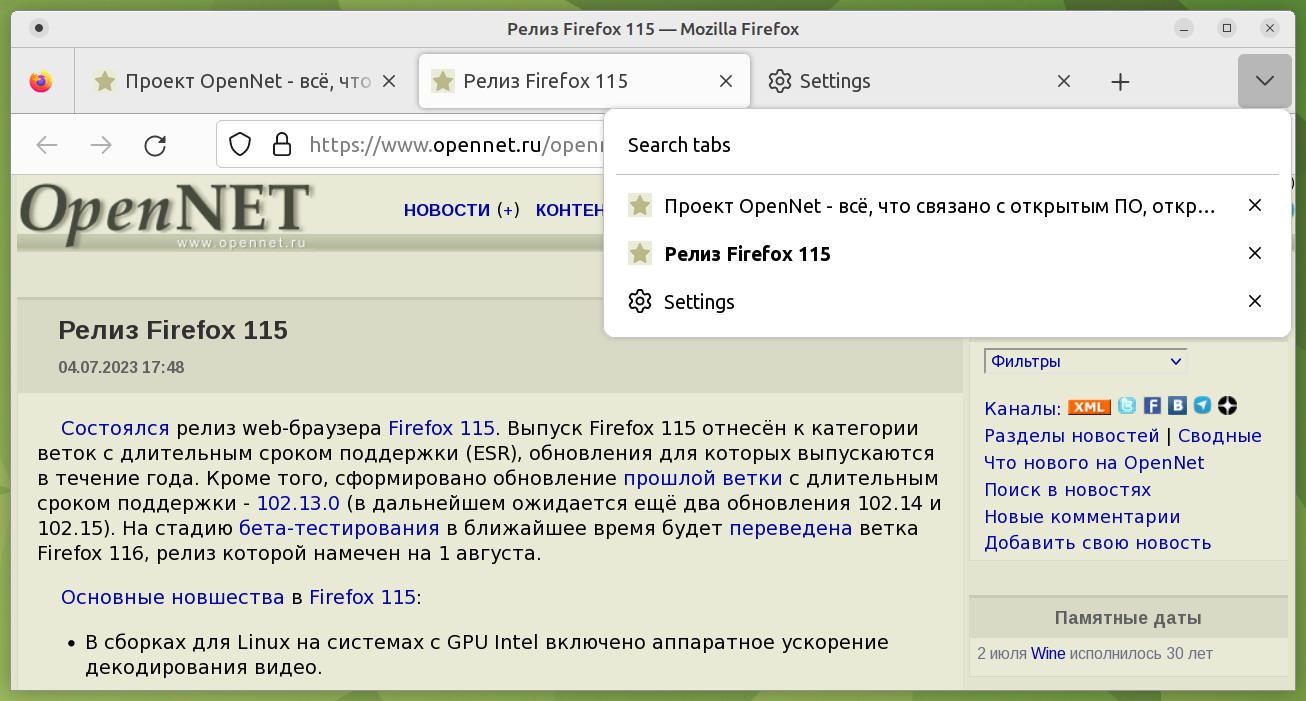
Task: Expand the Фильтры combo box
Action: (1085, 361)
